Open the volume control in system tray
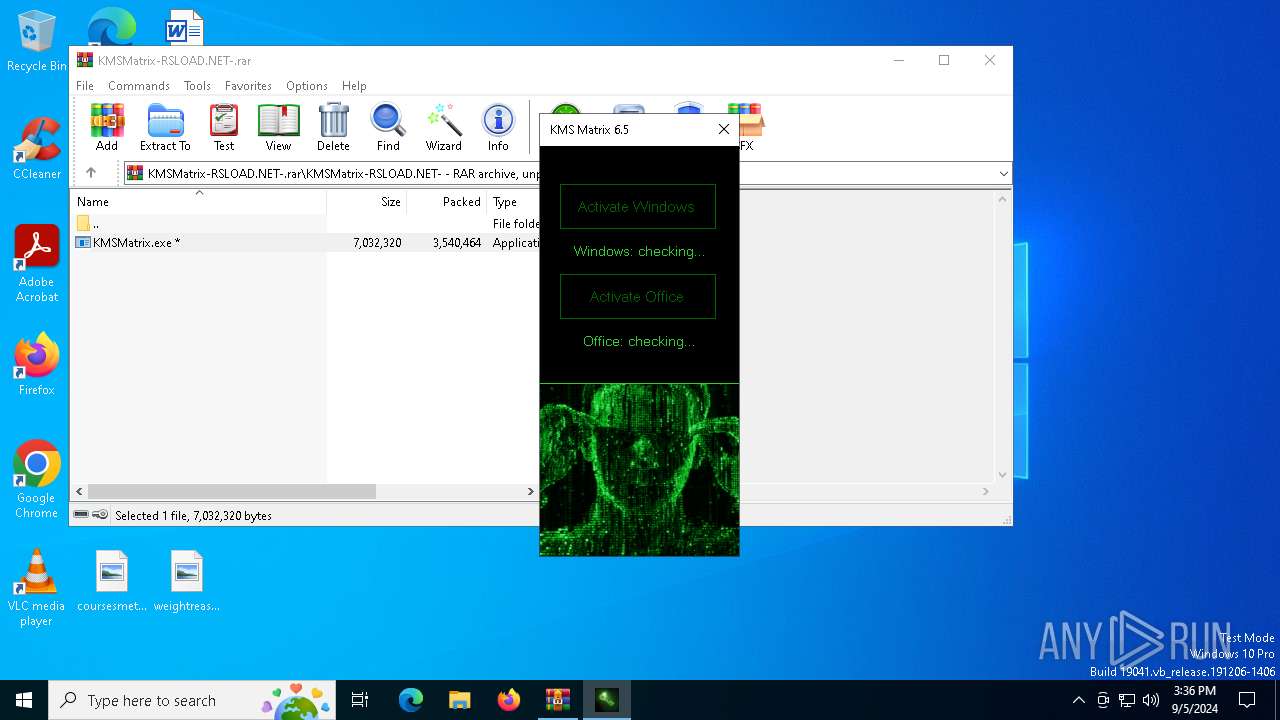 tap(1151, 700)
